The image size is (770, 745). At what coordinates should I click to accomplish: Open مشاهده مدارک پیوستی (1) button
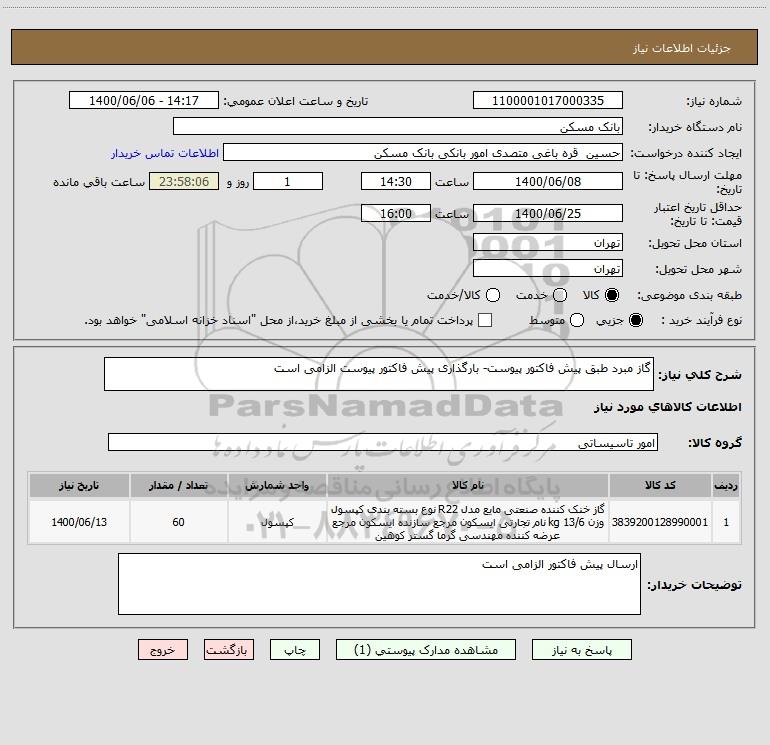426,650
